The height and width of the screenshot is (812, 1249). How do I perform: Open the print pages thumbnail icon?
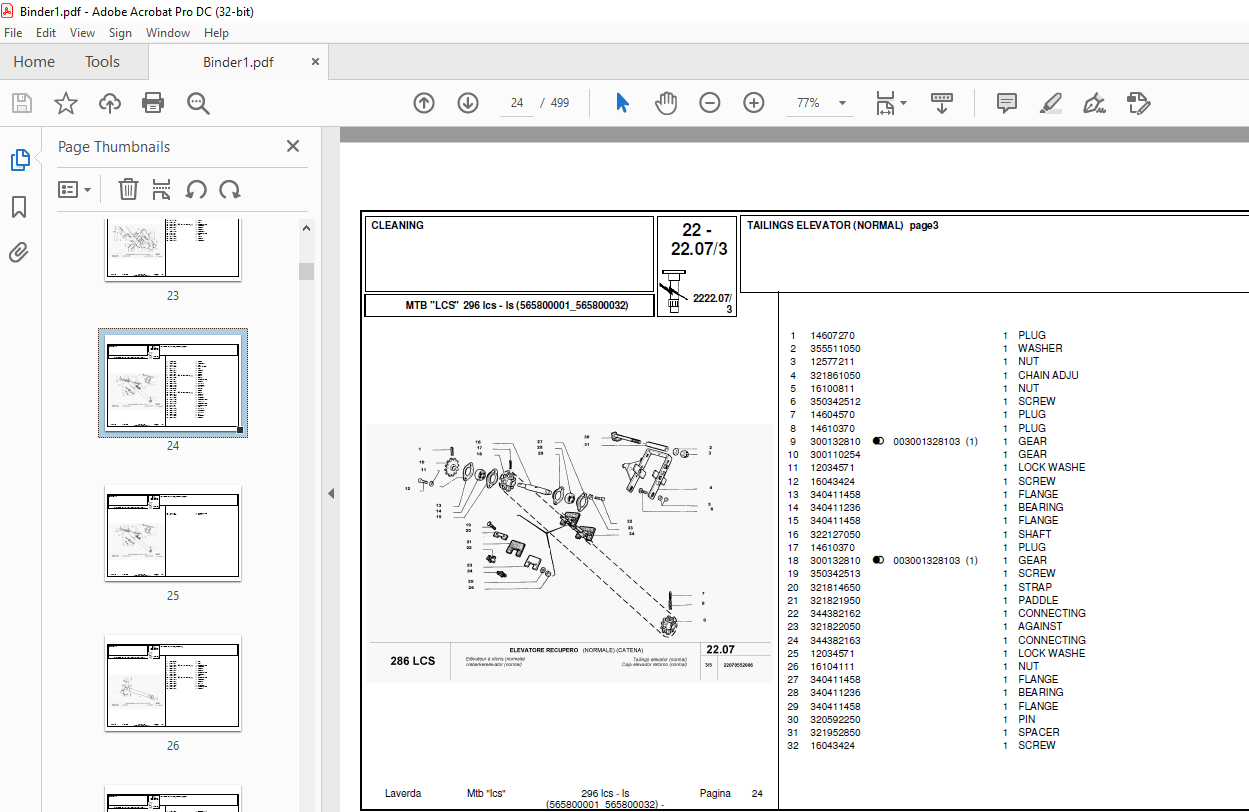[x=162, y=189]
